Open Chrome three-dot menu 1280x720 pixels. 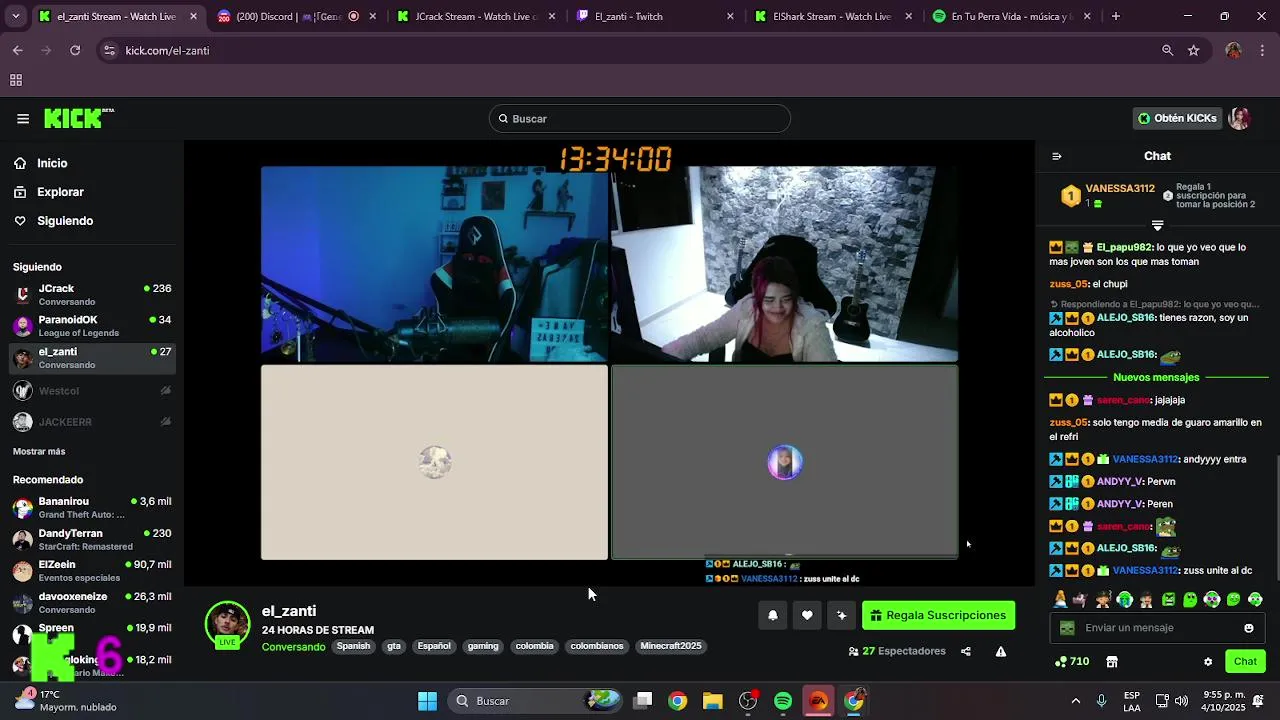point(1263,50)
